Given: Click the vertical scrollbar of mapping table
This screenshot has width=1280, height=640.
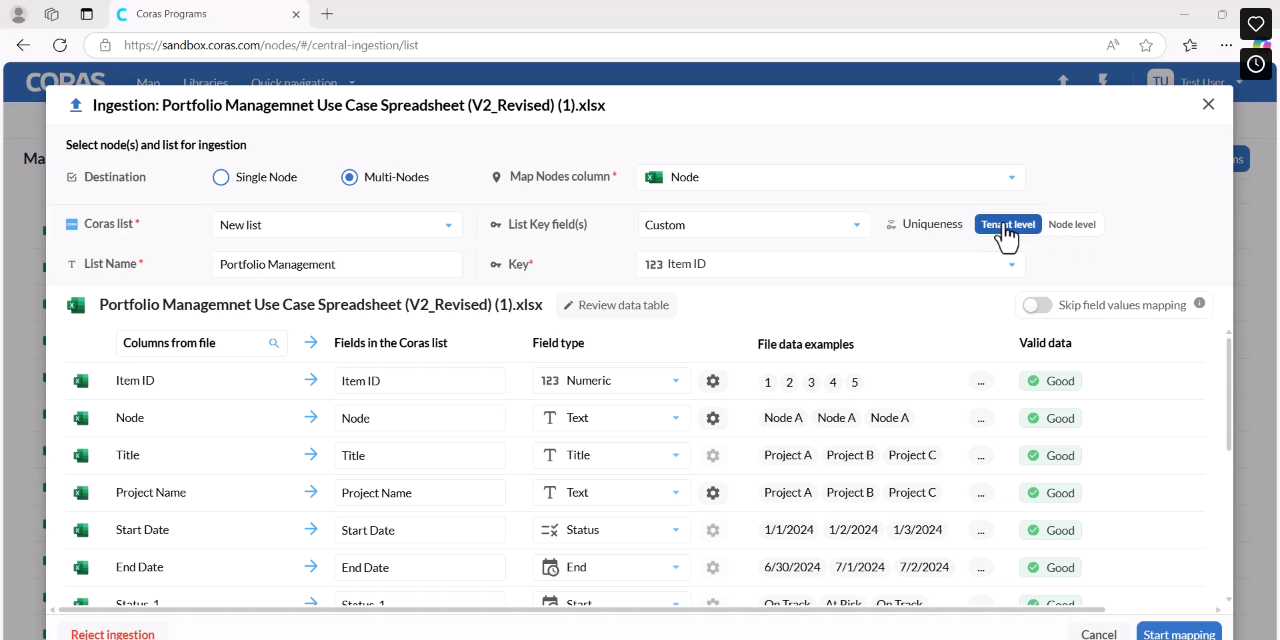Looking at the screenshot, I should coord(1228,394).
